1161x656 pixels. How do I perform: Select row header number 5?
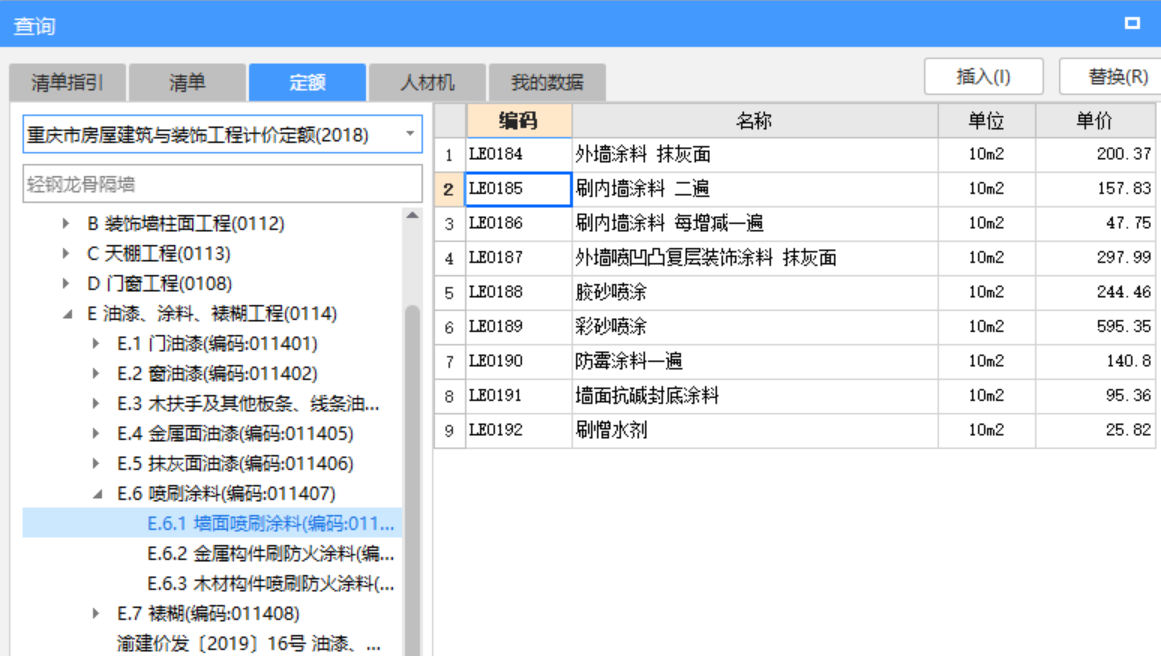[x=449, y=292]
